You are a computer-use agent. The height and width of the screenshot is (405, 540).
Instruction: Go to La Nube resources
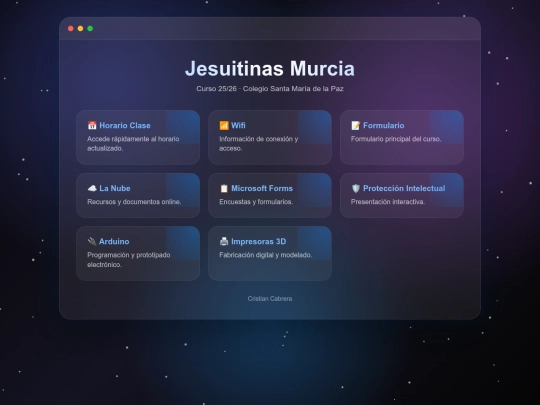point(115,188)
